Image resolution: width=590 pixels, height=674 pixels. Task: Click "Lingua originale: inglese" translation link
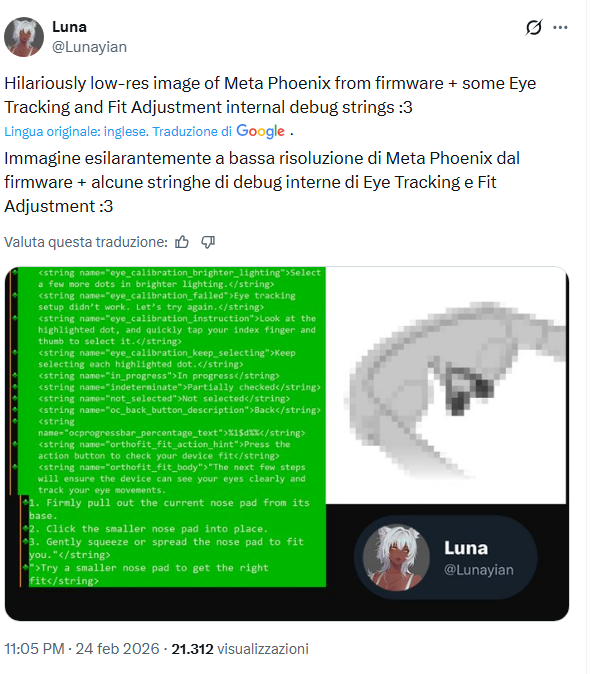coord(76,132)
